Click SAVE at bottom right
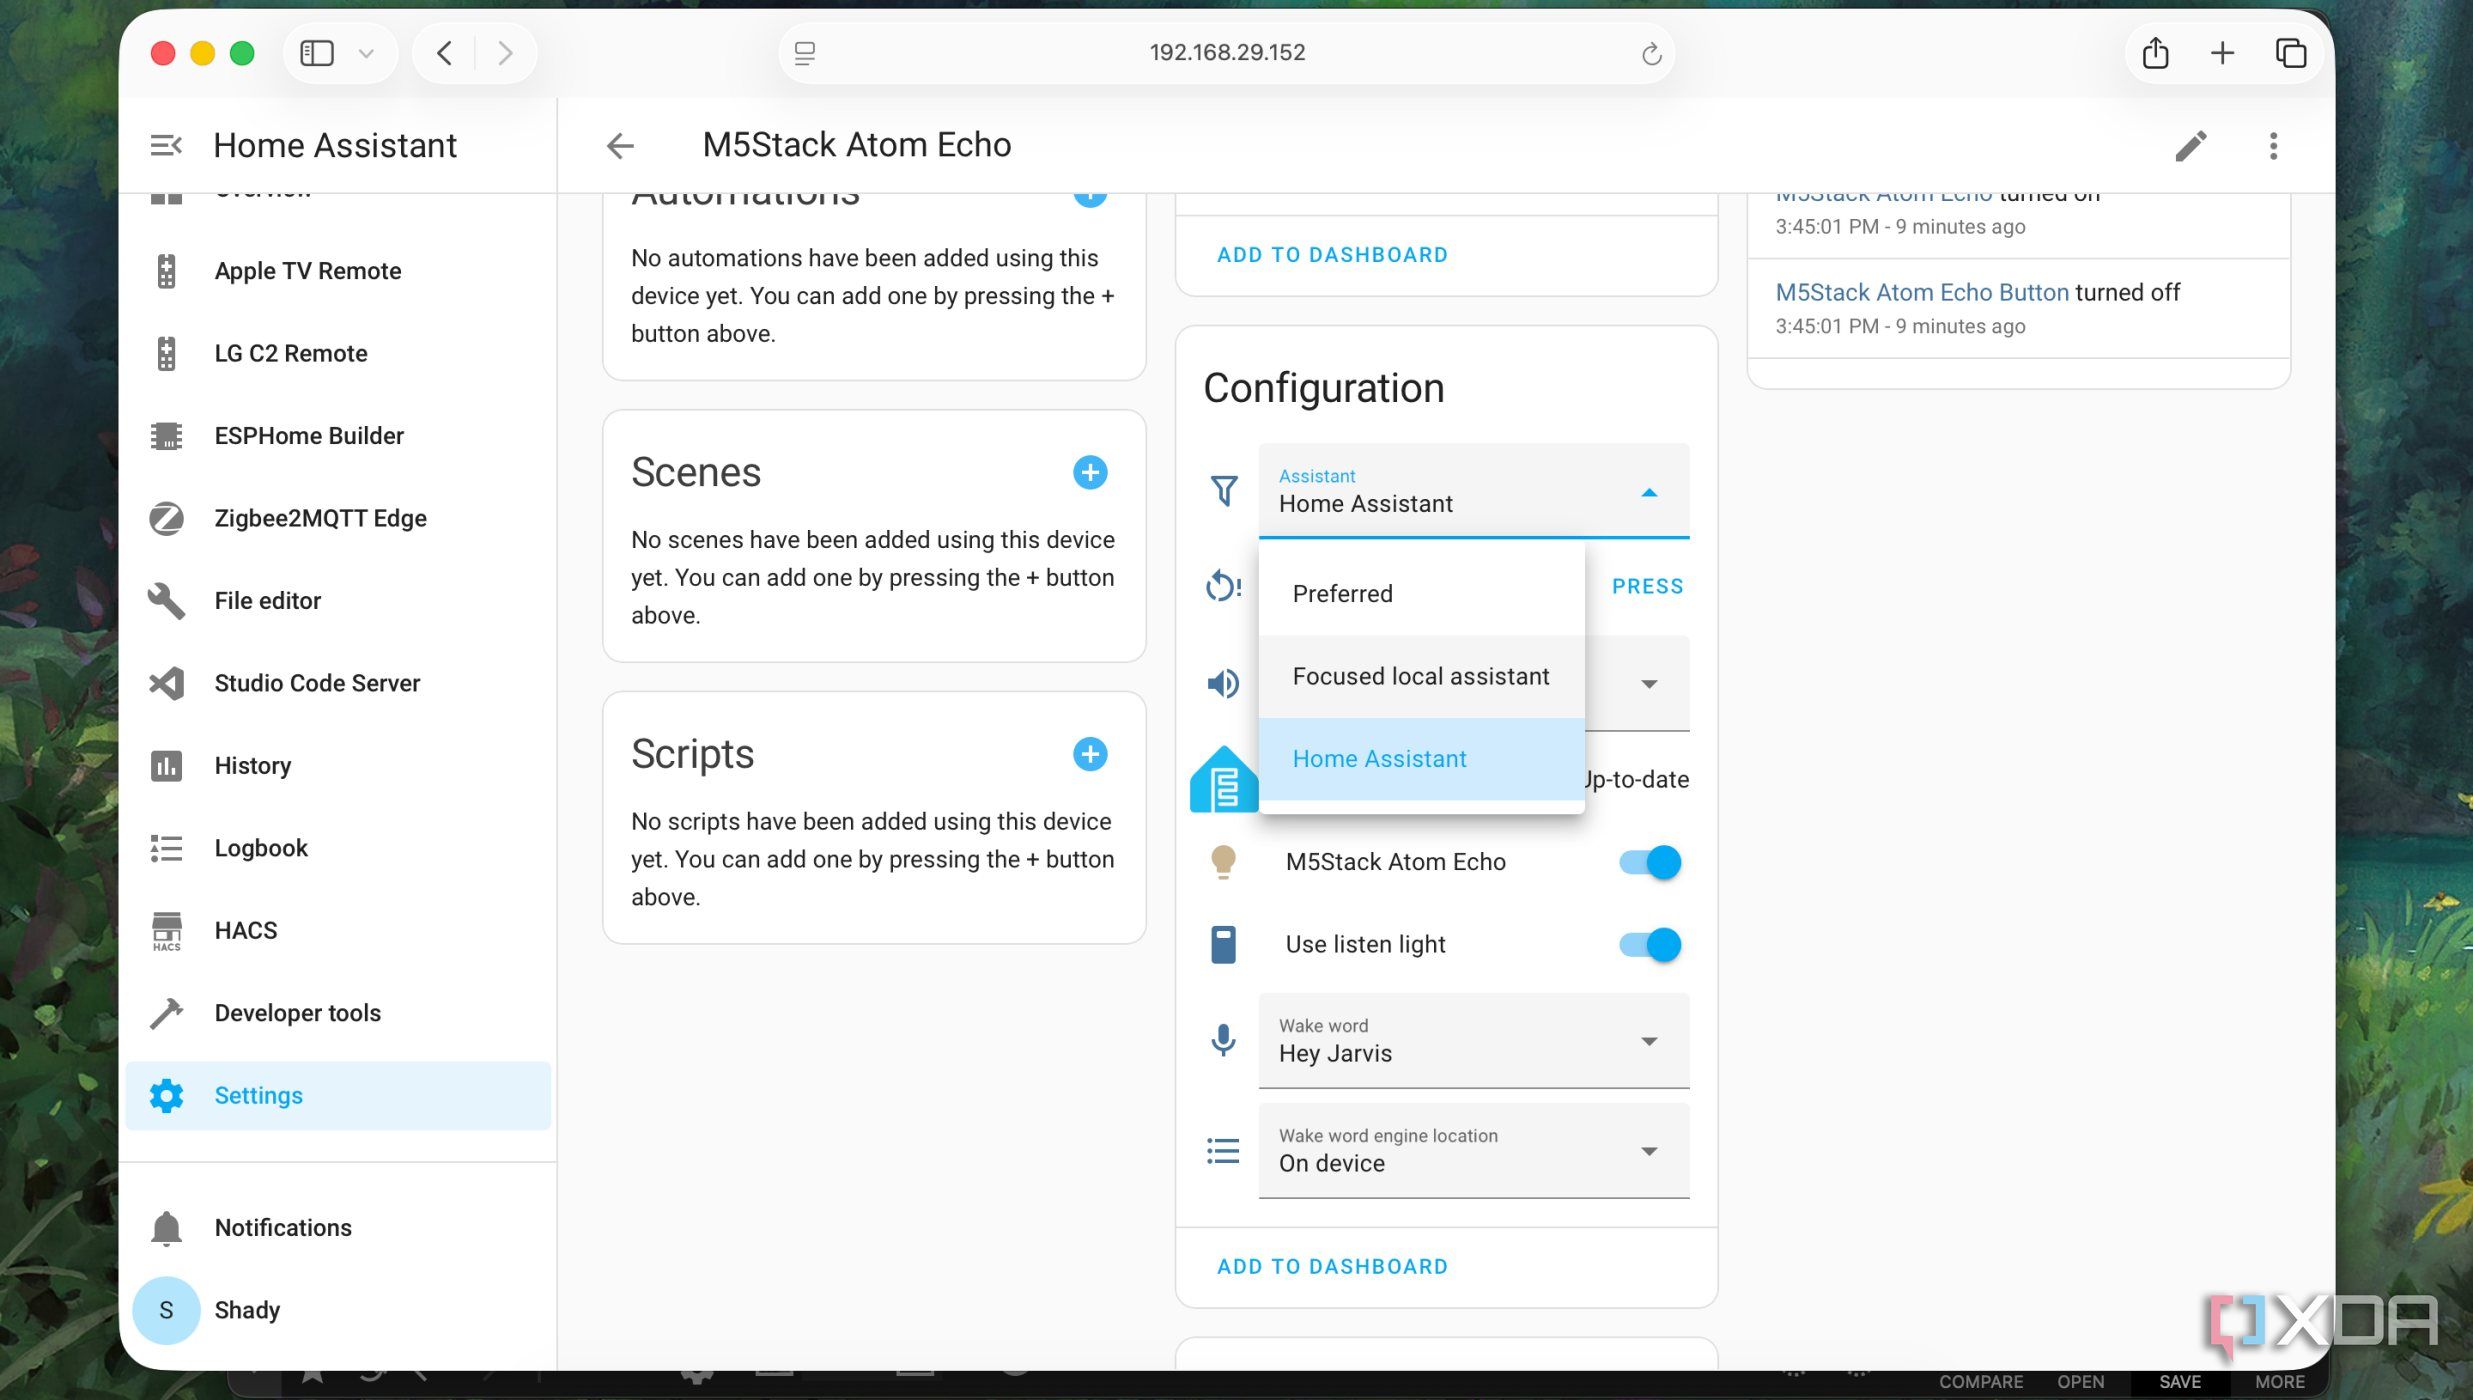 pyautogui.click(x=2180, y=1382)
